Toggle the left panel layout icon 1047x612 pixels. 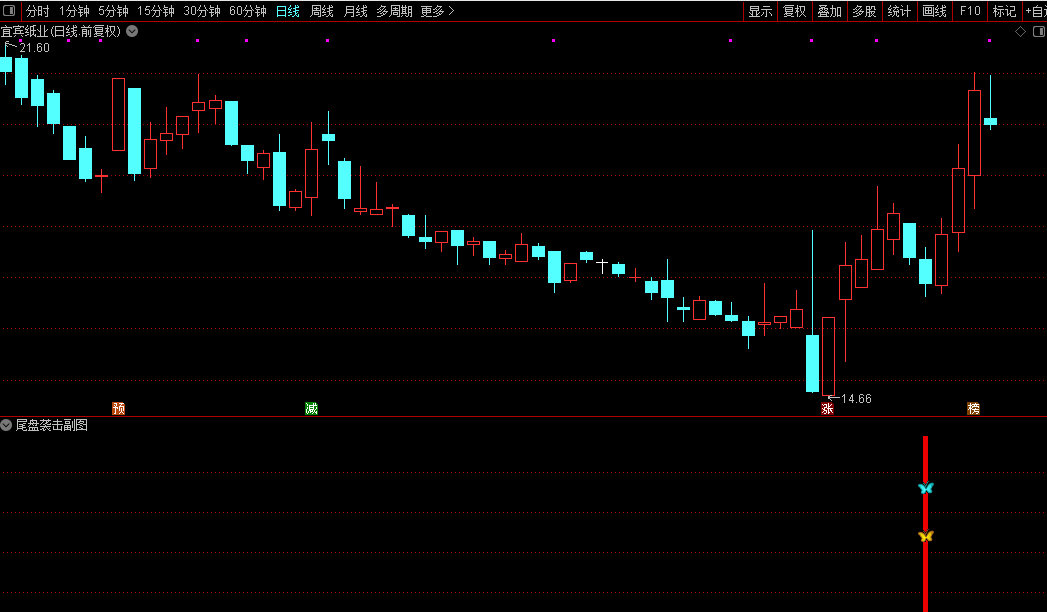click(9, 11)
